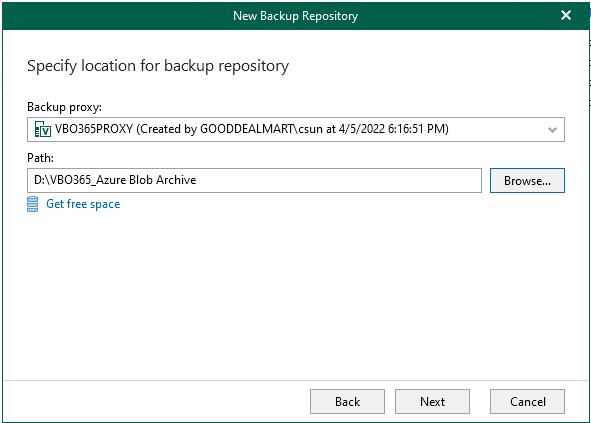Click the "Specify location for backup repository" heading
Image resolution: width=591 pixels, height=423 pixels.
click(158, 66)
